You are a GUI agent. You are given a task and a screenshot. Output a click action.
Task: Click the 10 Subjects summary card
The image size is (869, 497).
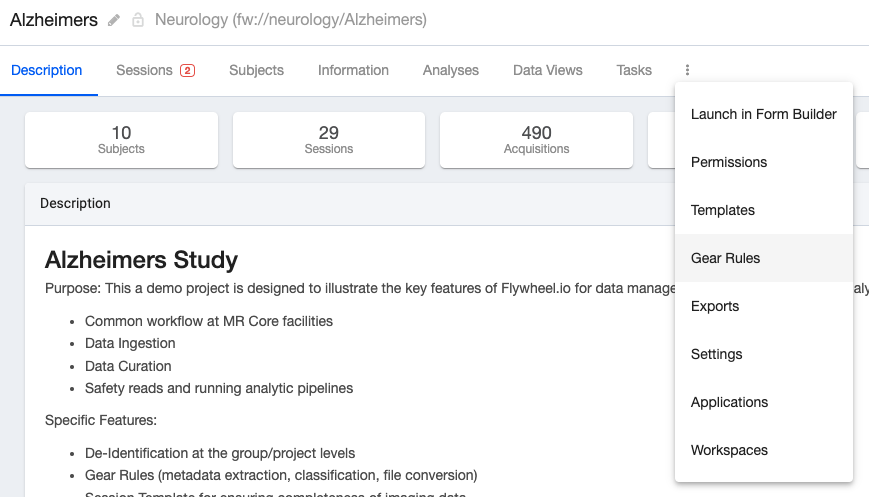pos(121,140)
